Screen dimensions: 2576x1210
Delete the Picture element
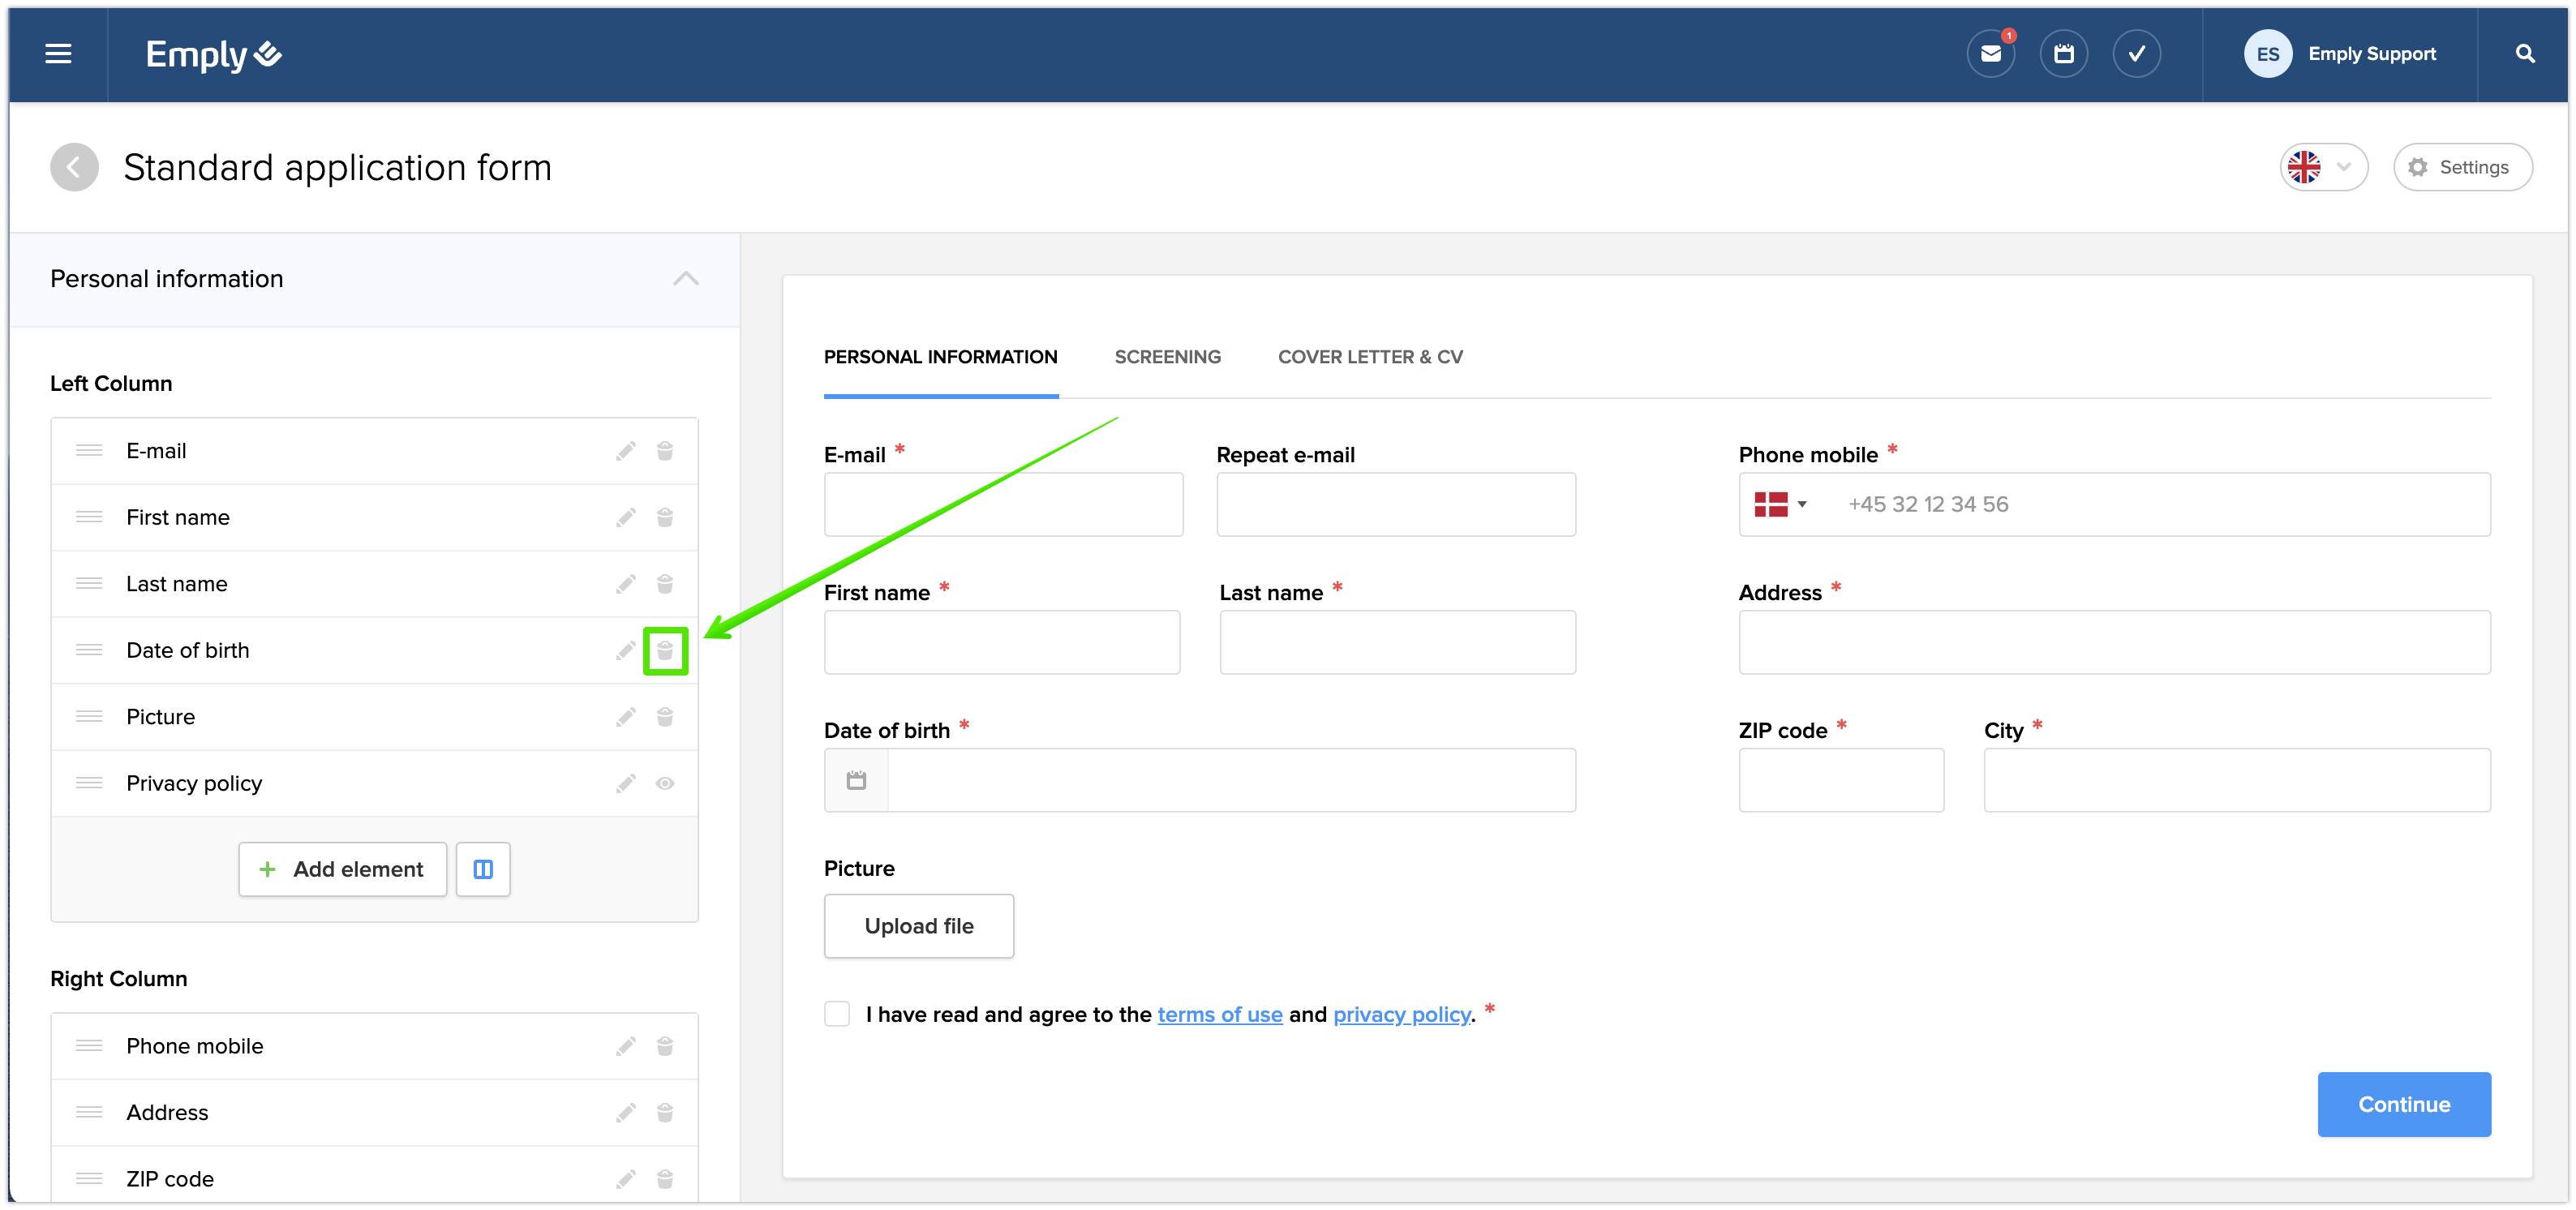click(665, 717)
